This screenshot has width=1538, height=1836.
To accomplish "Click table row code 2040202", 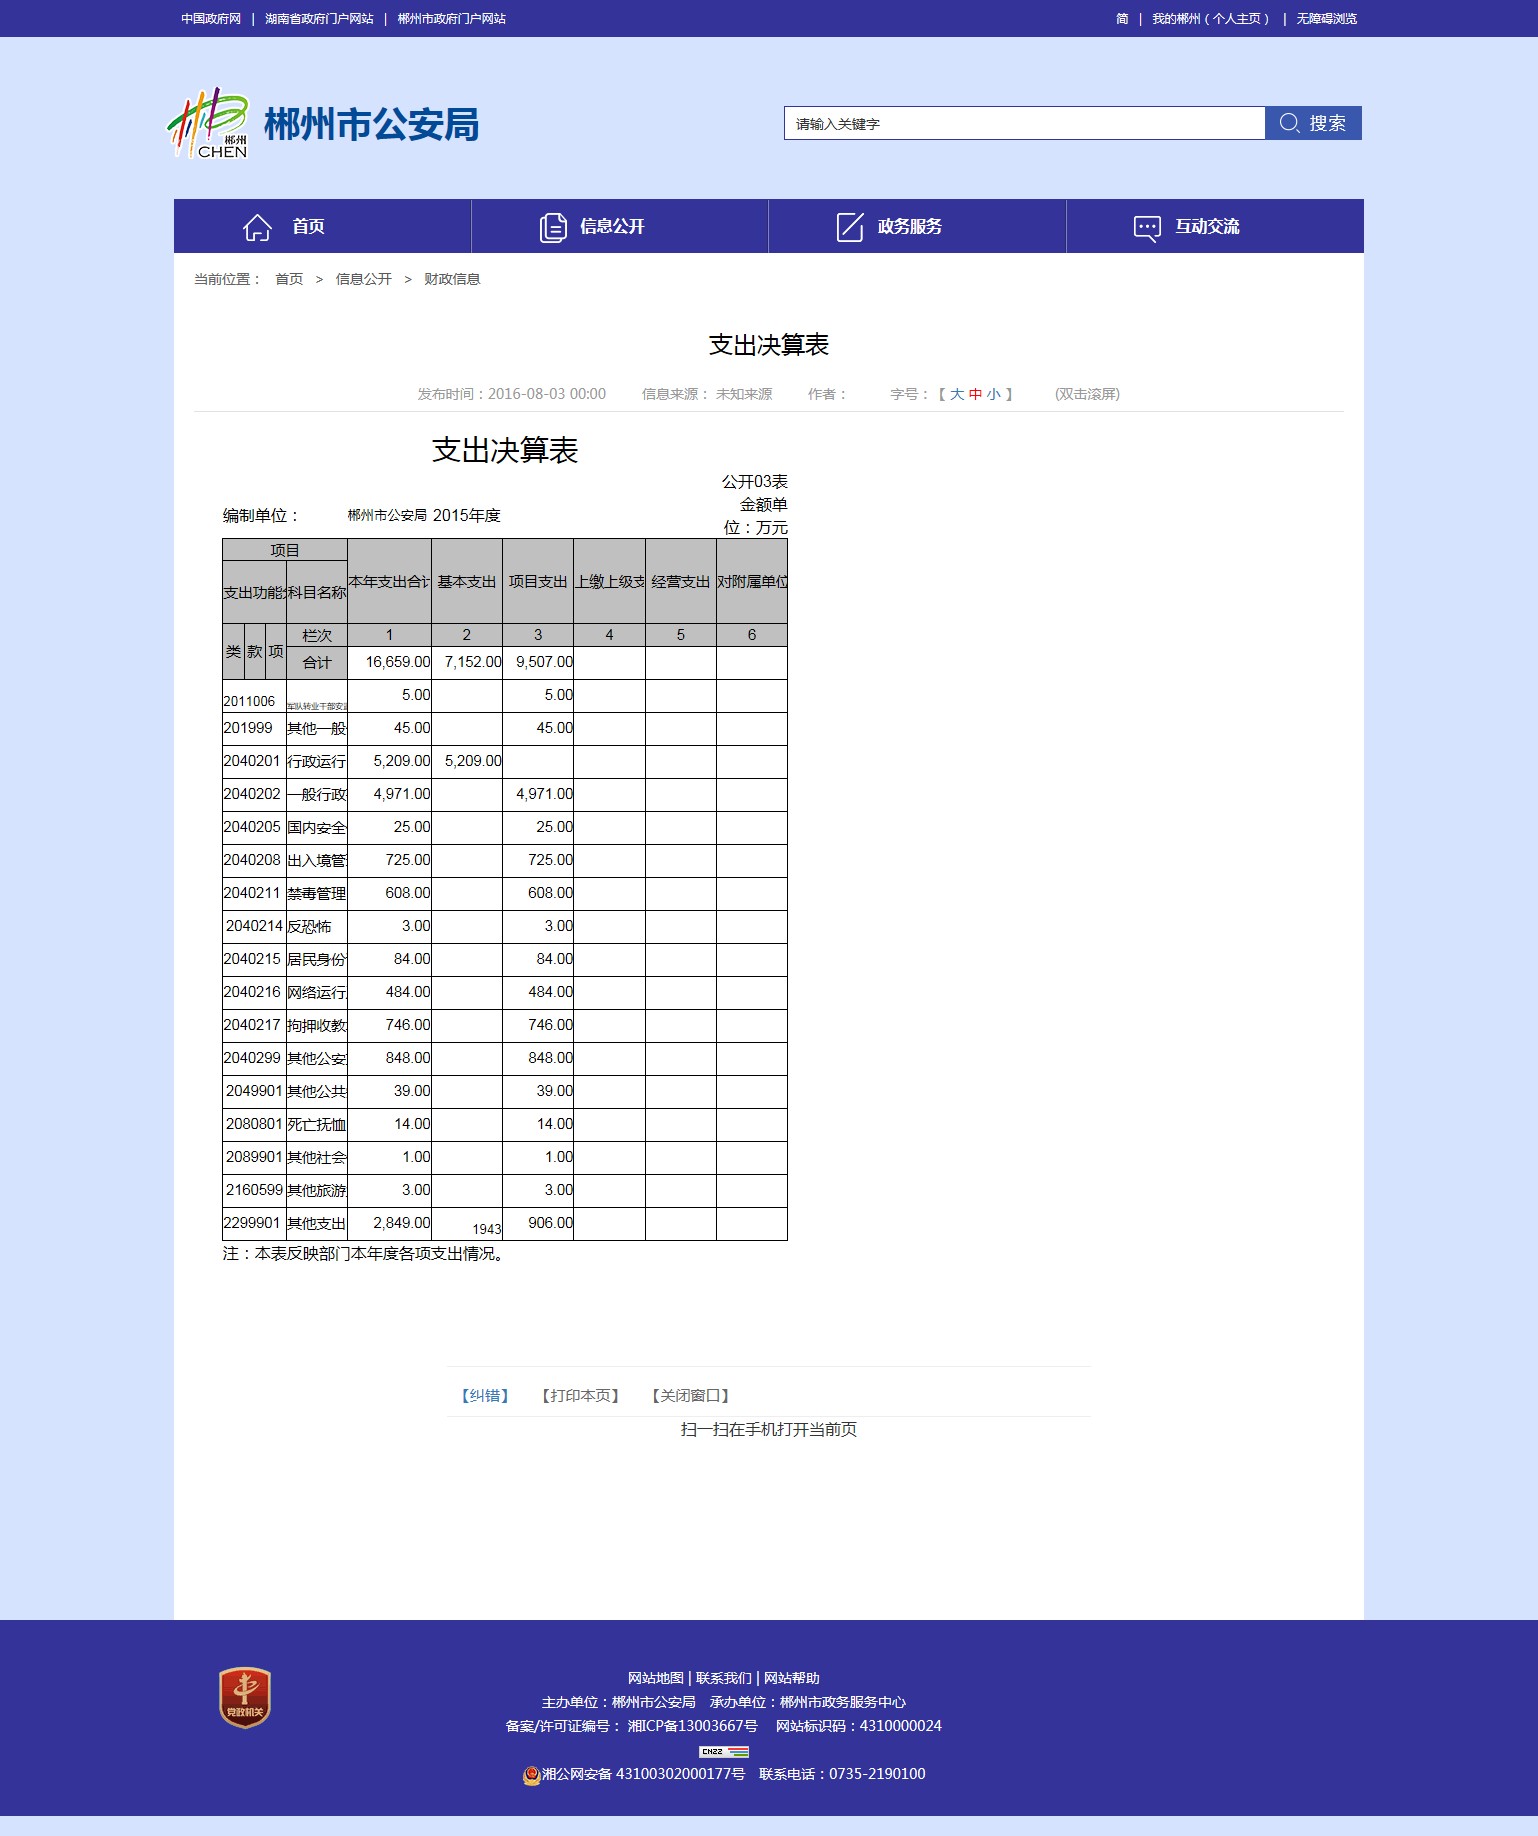I will [252, 794].
